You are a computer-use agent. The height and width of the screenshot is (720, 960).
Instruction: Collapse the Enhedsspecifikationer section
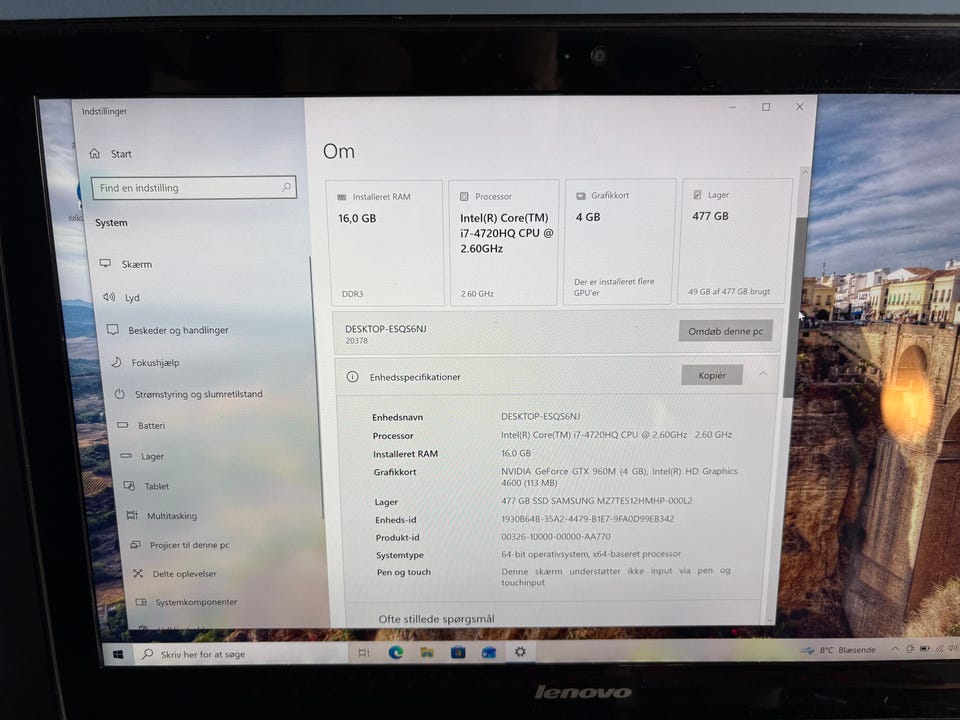[x=763, y=373]
